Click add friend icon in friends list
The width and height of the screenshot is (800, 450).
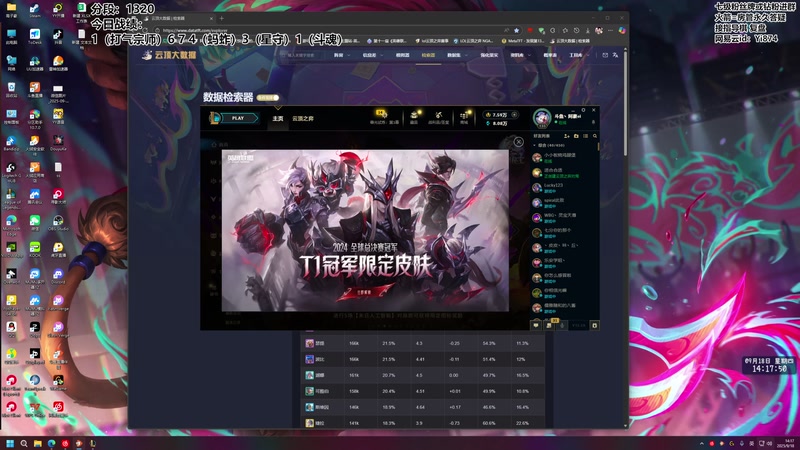pos(566,136)
